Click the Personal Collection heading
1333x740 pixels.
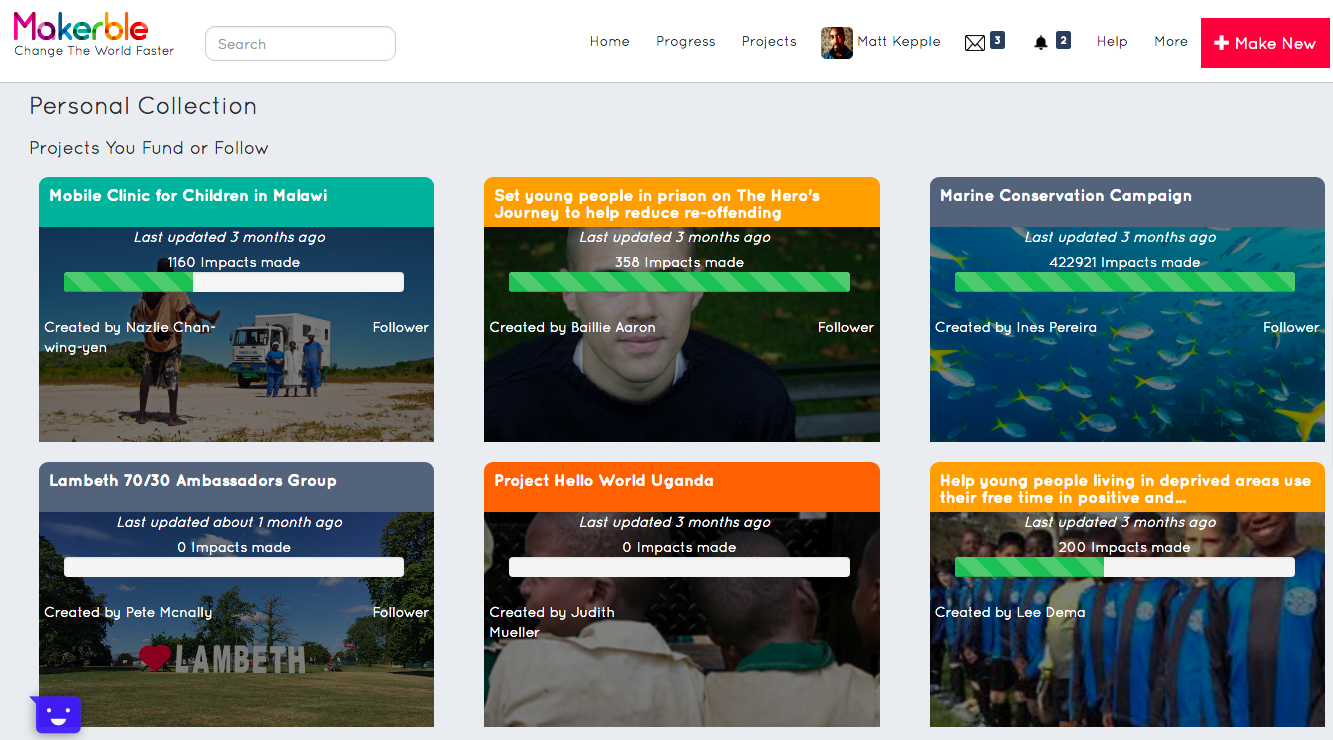click(143, 106)
